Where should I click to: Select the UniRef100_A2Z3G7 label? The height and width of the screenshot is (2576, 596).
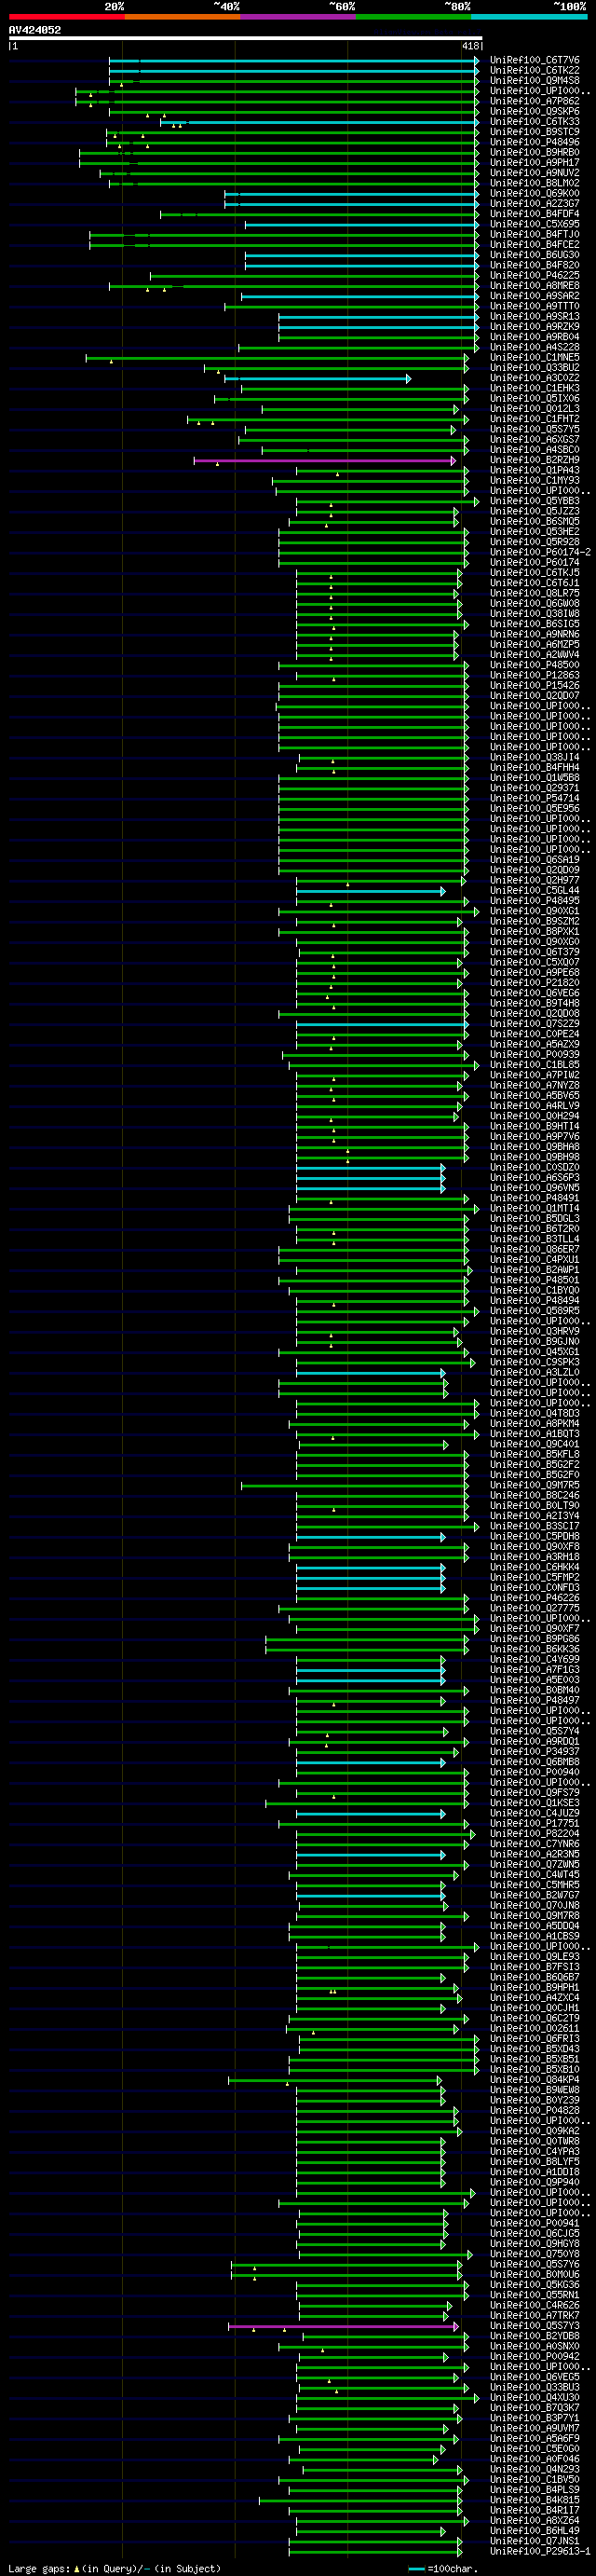(534, 204)
